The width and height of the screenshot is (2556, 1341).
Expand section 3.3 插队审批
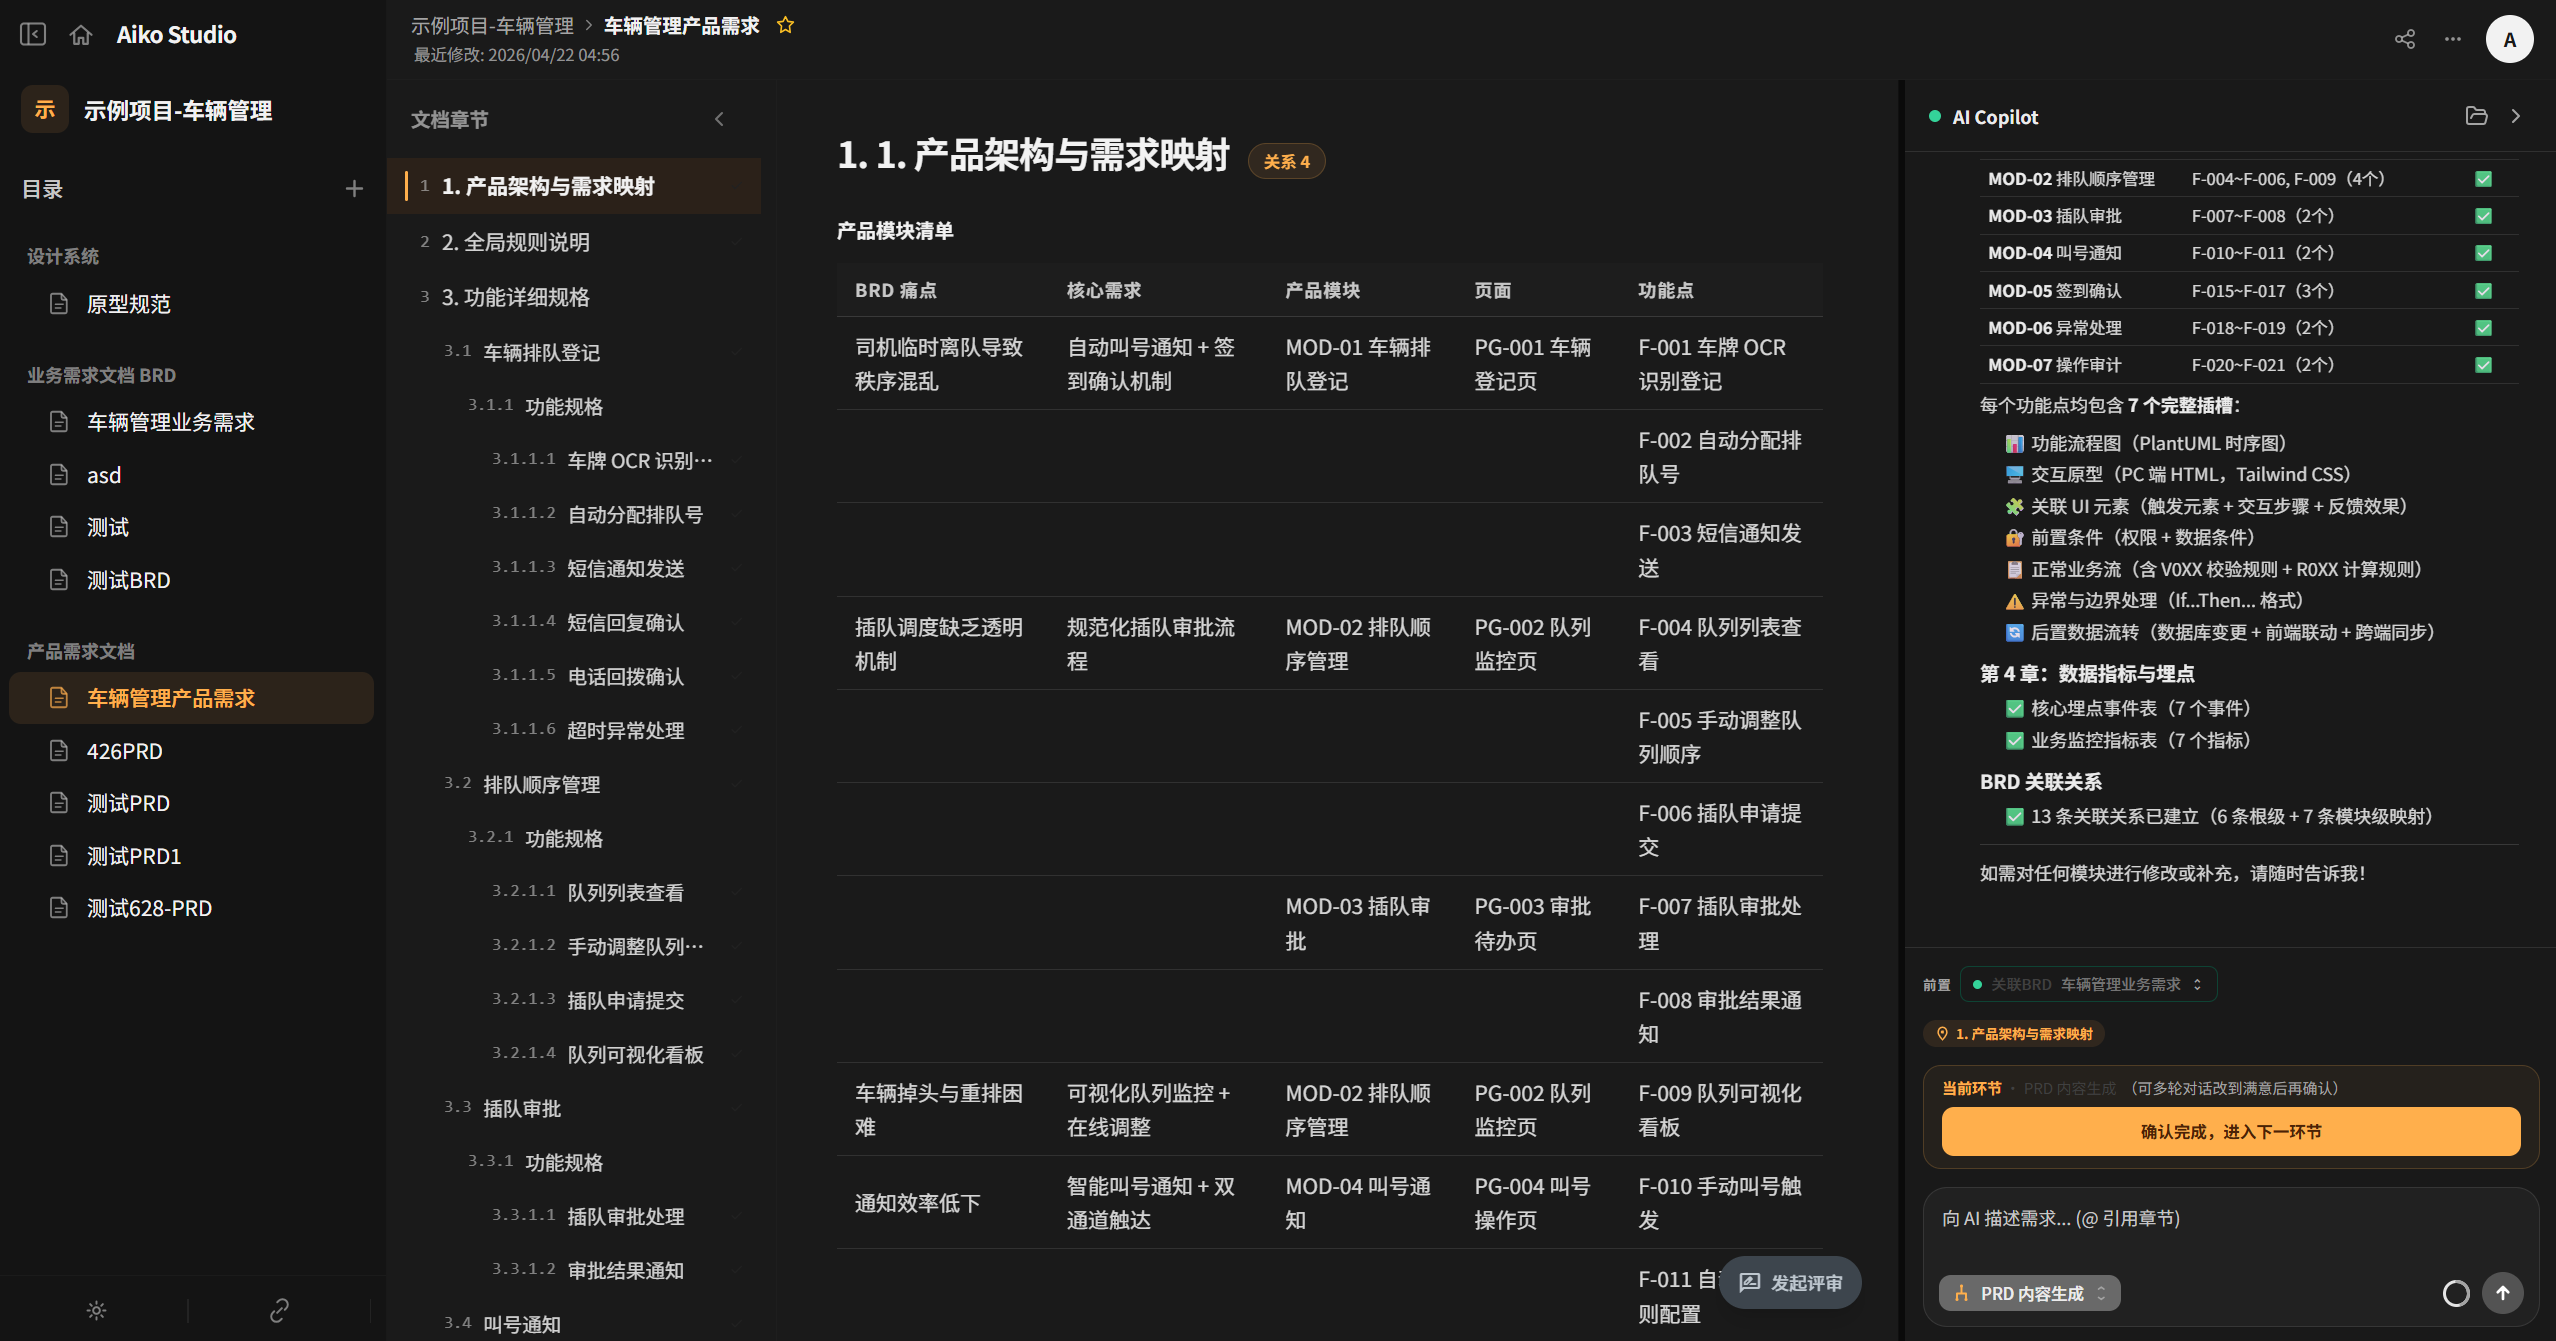(x=574, y=1108)
